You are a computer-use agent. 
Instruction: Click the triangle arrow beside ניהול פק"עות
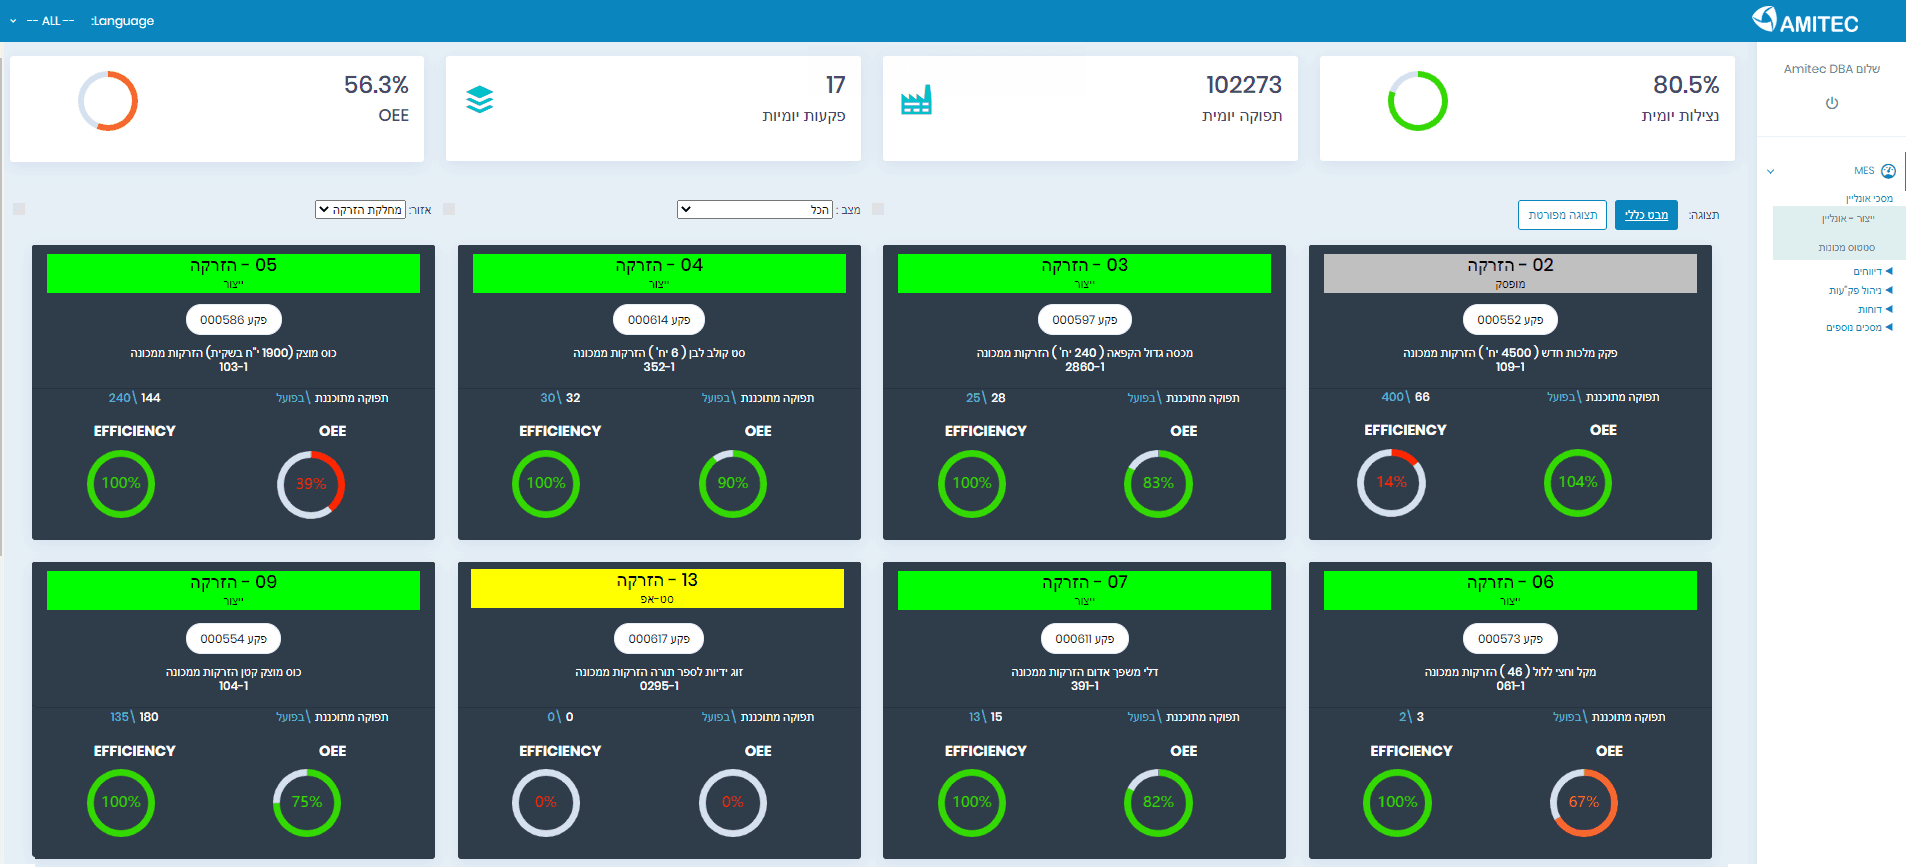pos(1889,290)
